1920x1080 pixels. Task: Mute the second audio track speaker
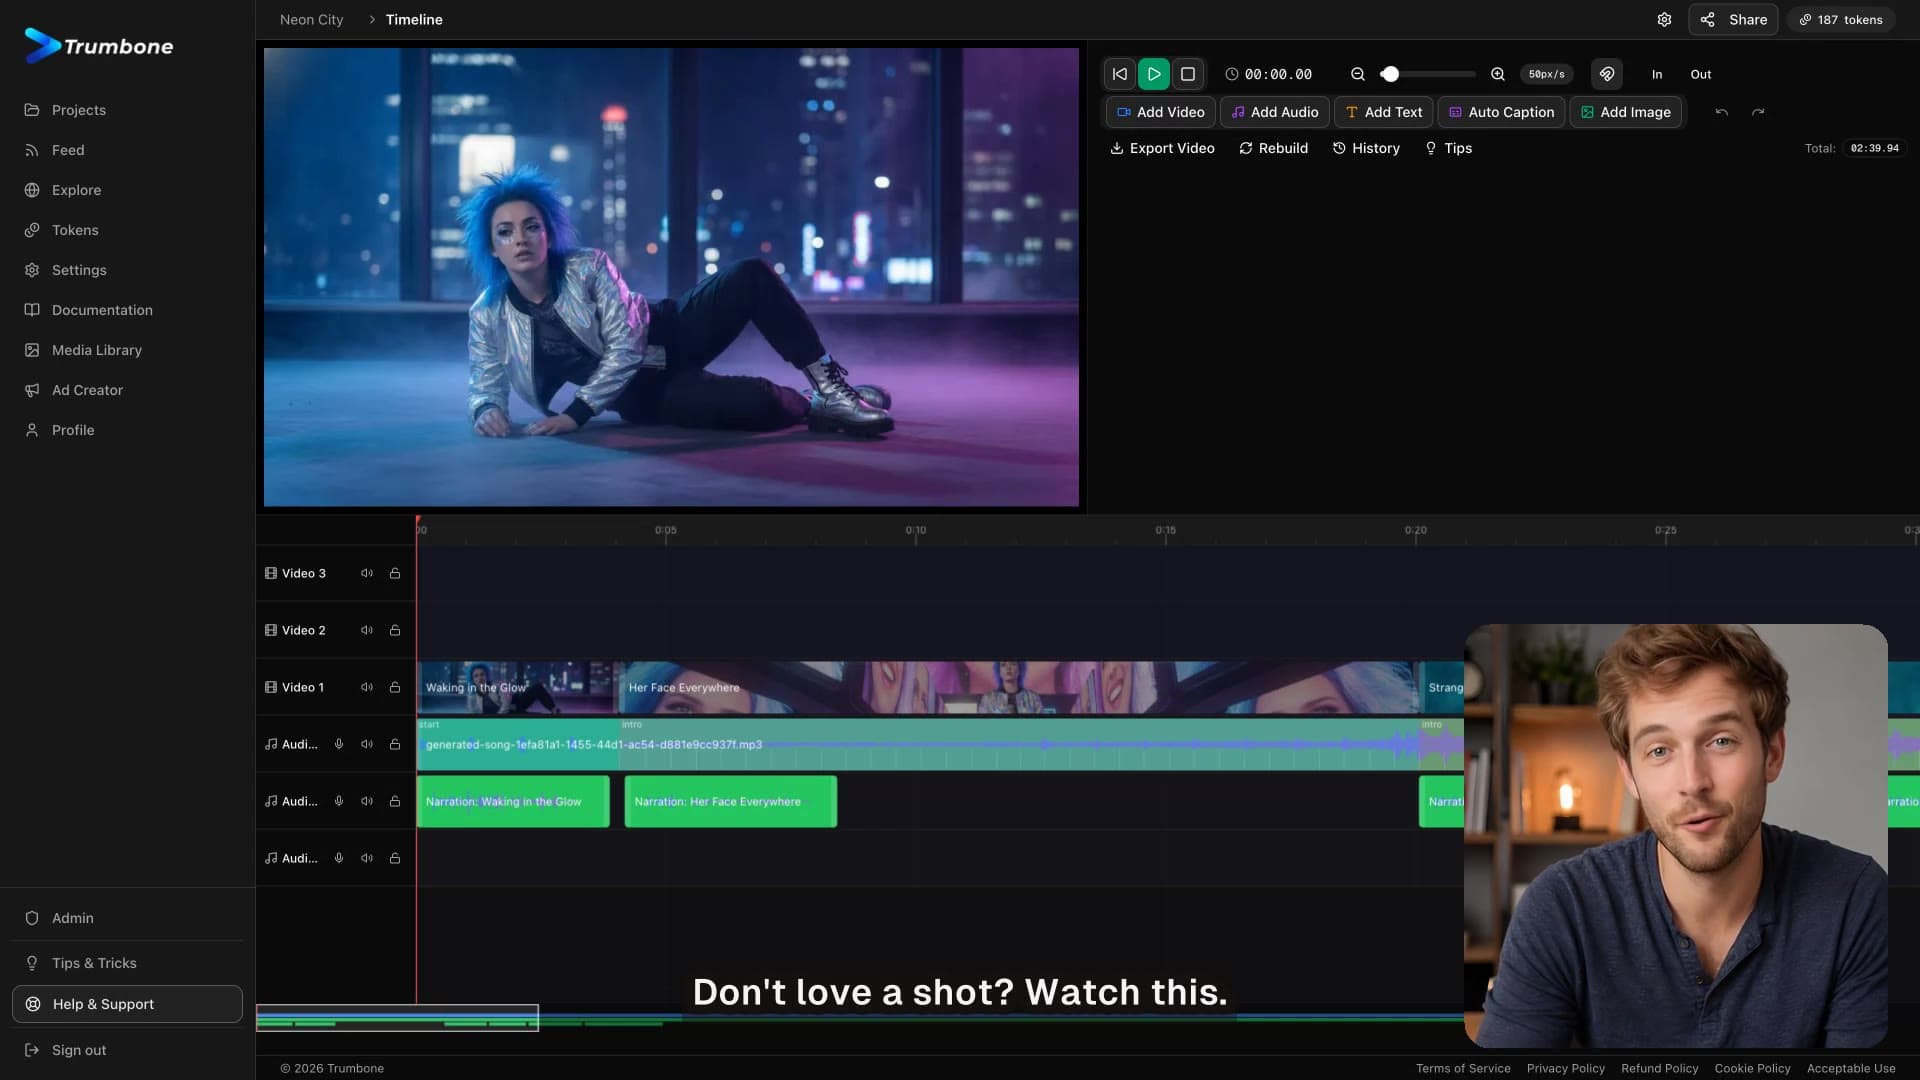click(x=367, y=801)
